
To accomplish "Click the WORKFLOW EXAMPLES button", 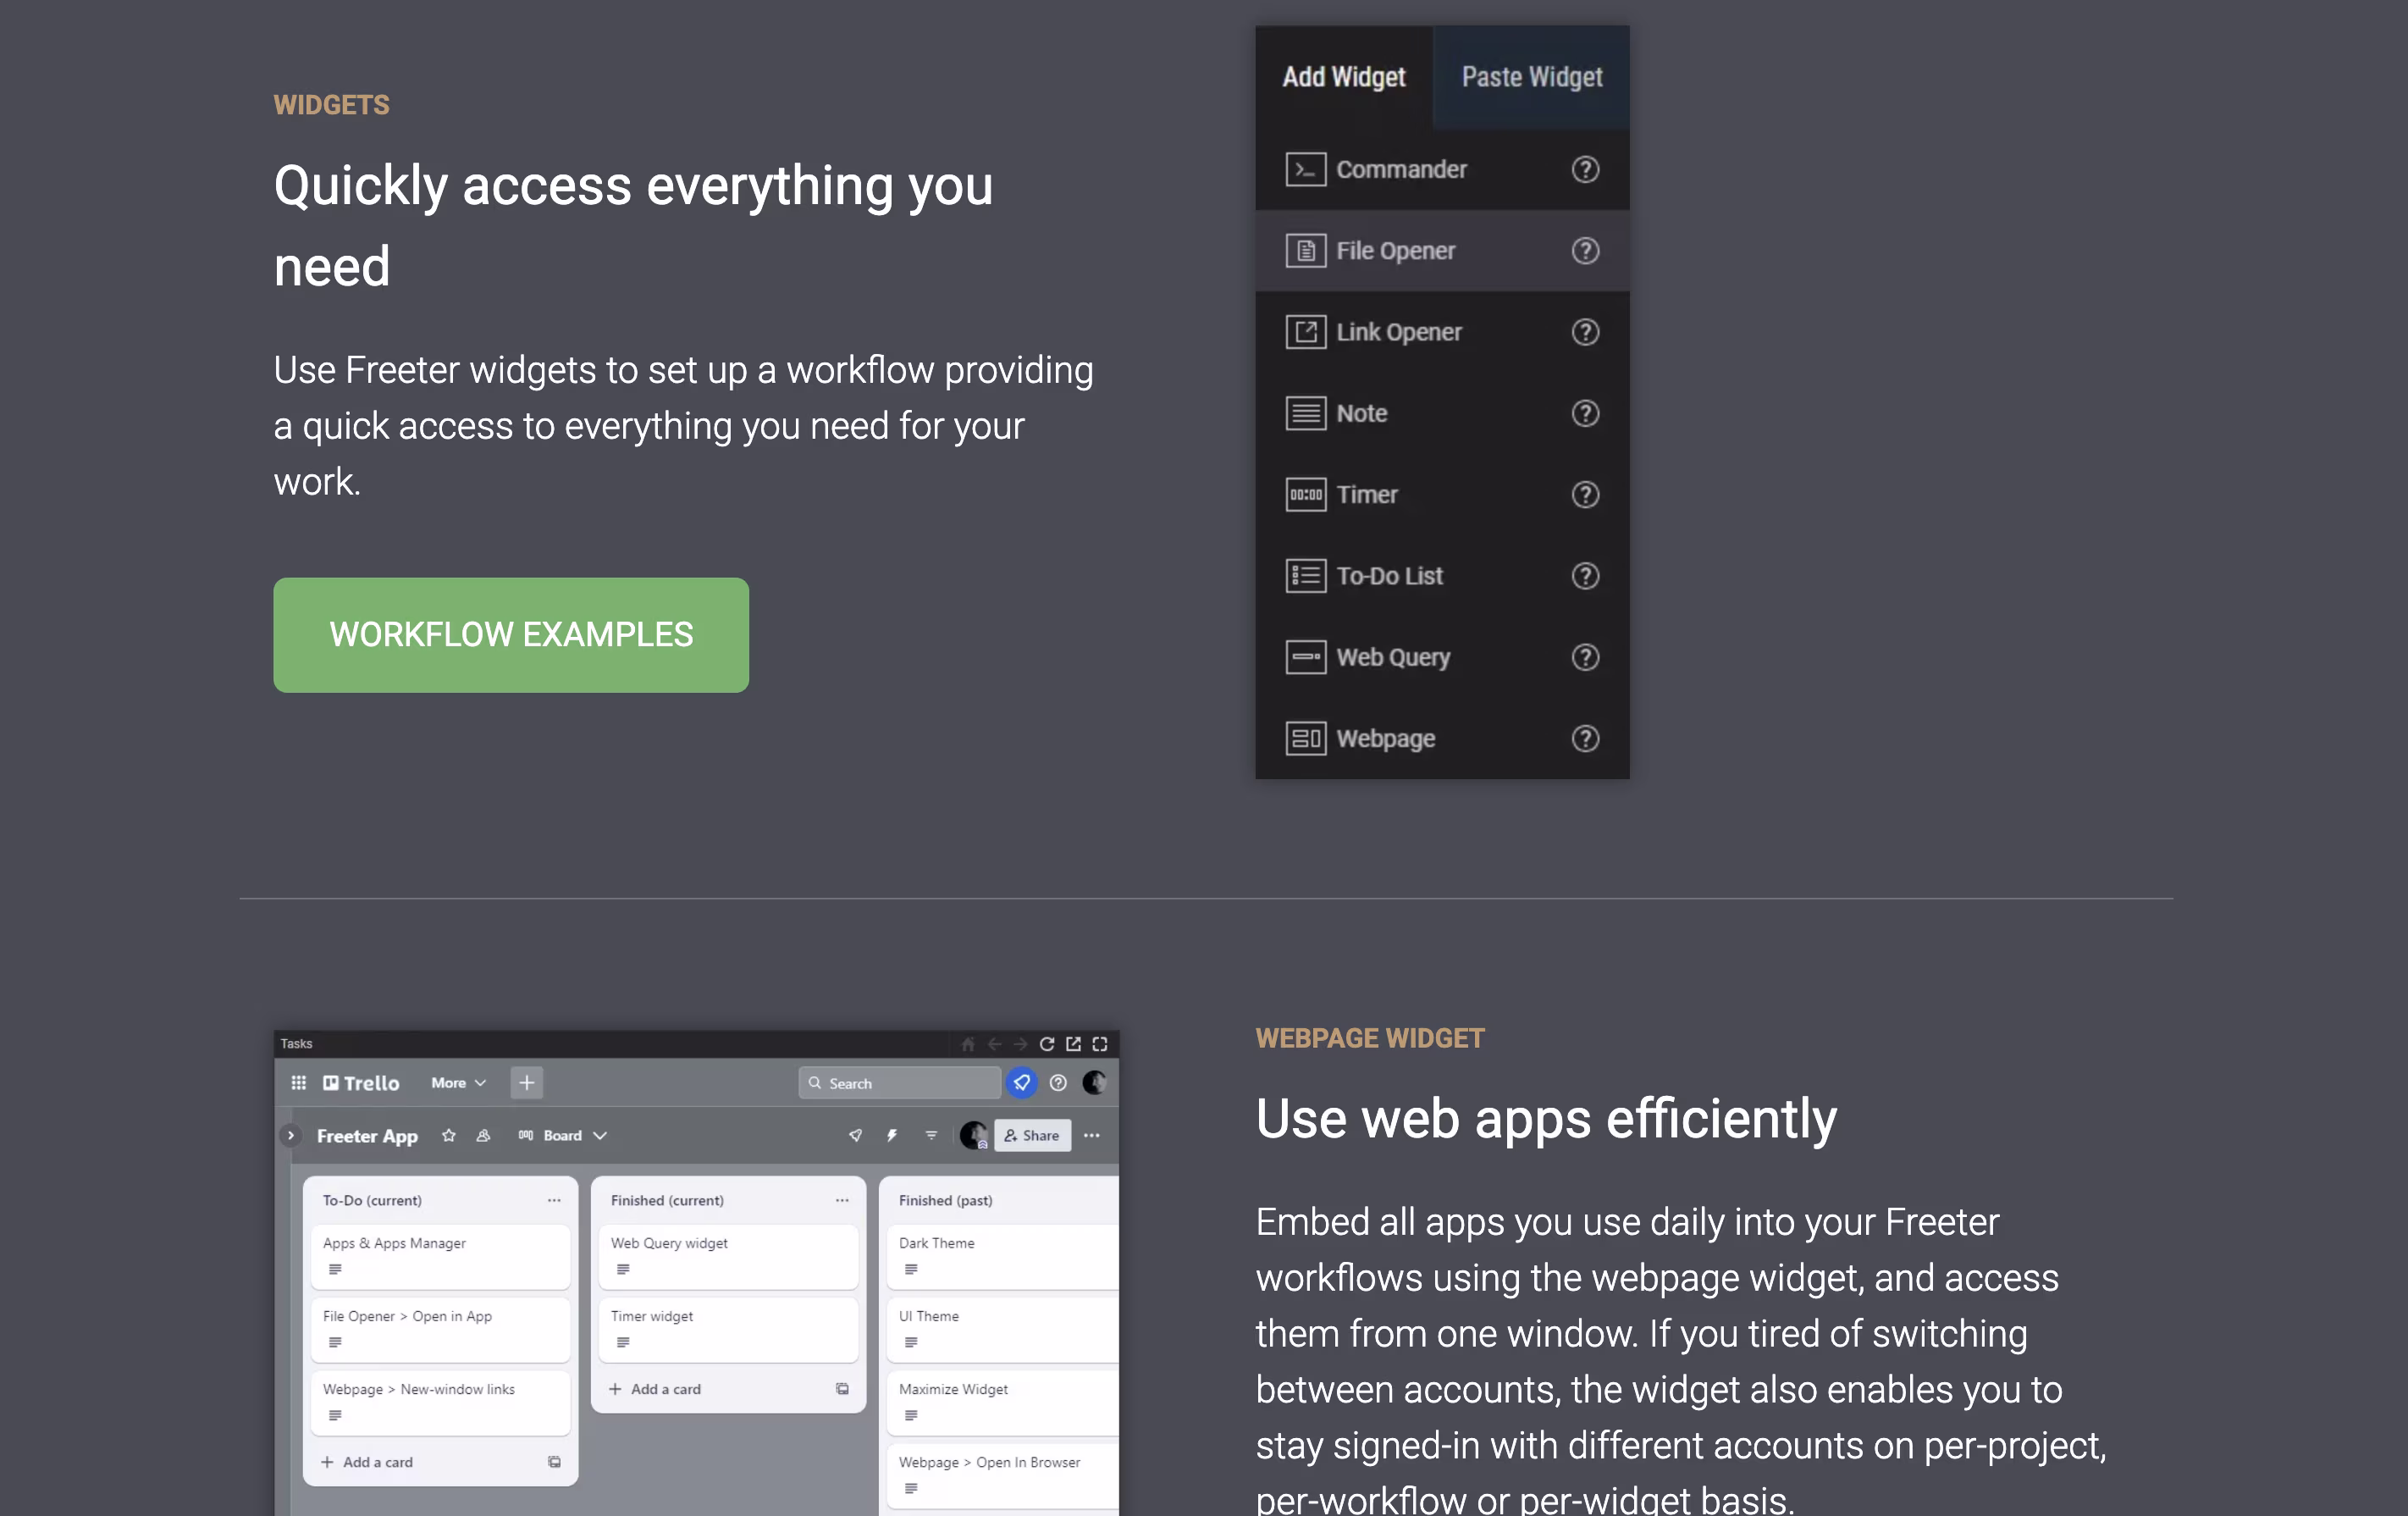I will (x=510, y=634).
